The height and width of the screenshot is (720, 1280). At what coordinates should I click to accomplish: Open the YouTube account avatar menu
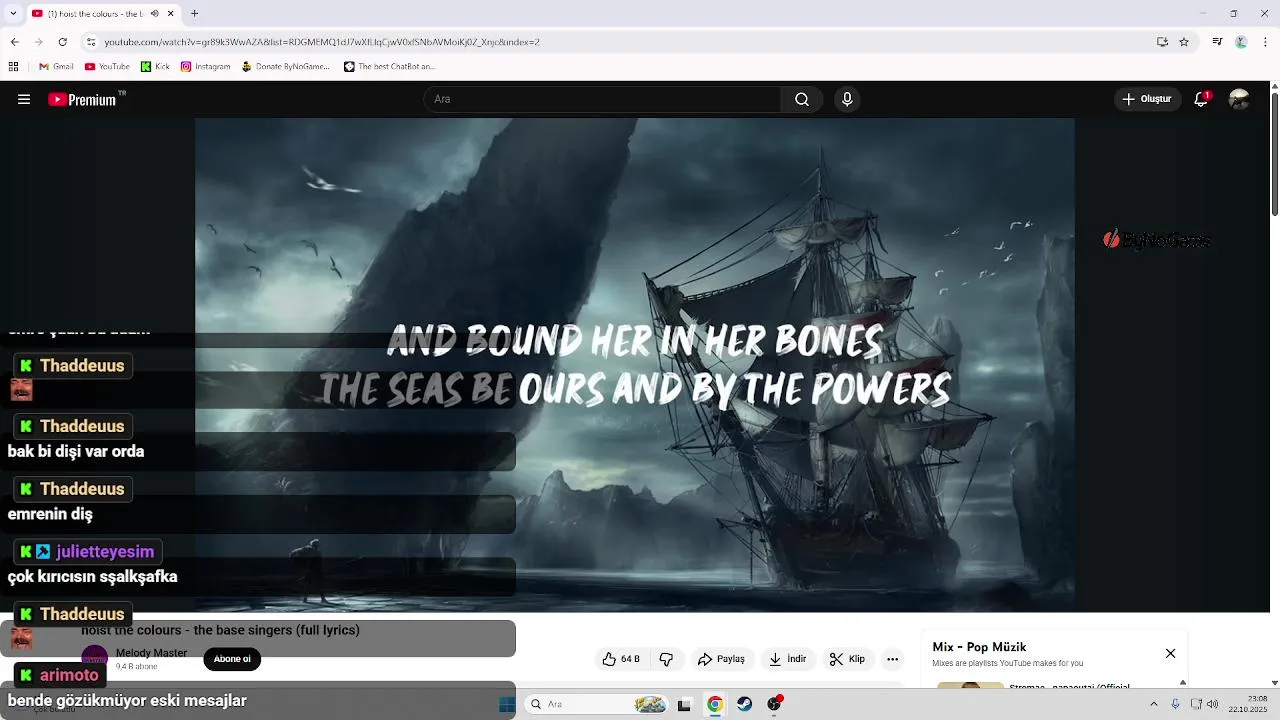[1239, 99]
